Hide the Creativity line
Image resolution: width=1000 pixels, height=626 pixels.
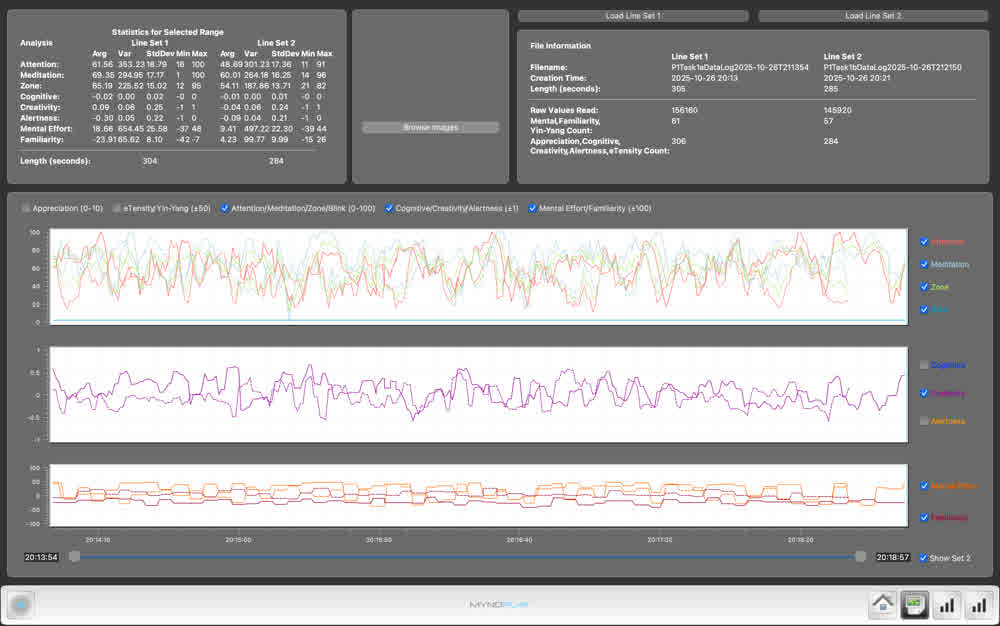coord(924,393)
